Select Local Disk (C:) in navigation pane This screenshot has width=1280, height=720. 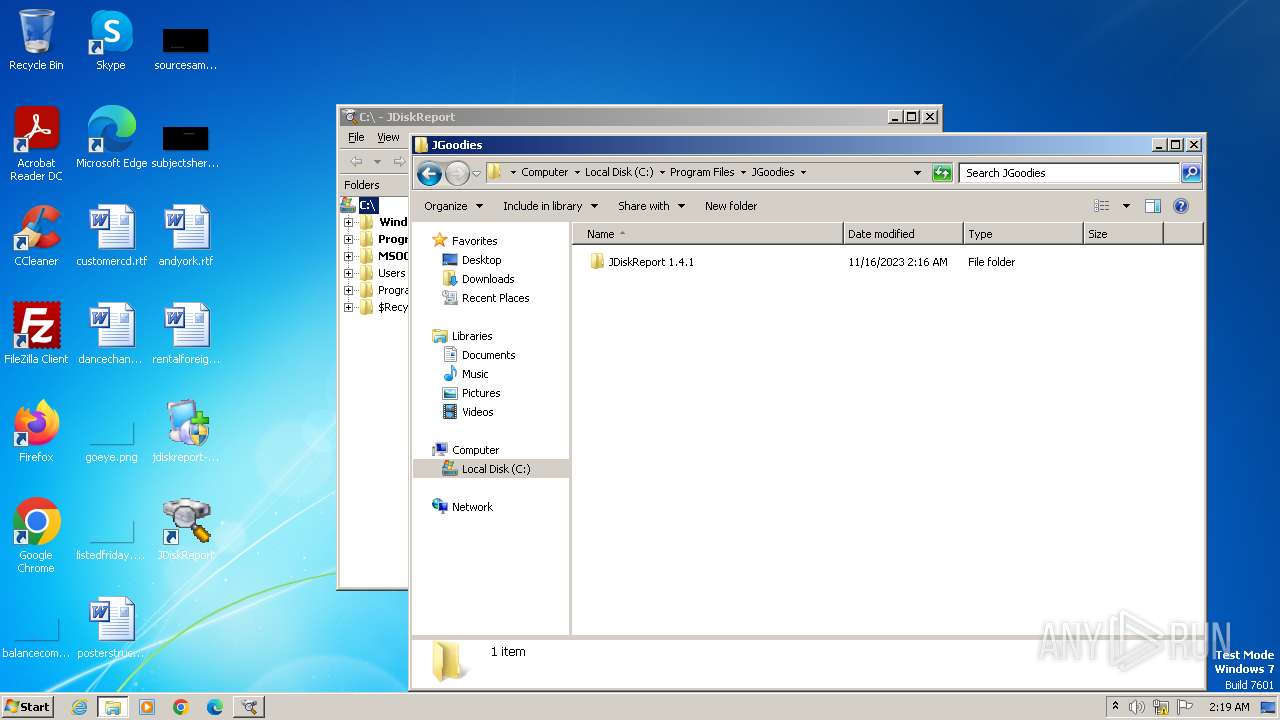(491, 469)
